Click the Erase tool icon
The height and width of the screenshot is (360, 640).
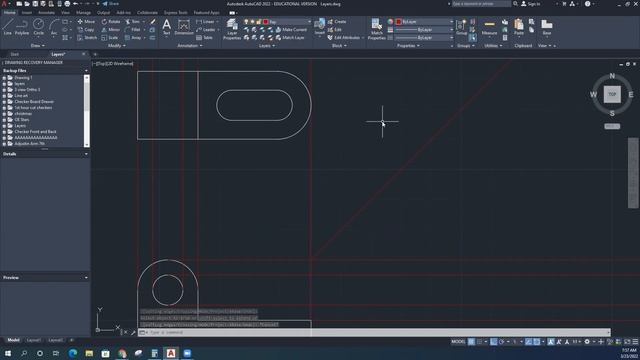153,22
